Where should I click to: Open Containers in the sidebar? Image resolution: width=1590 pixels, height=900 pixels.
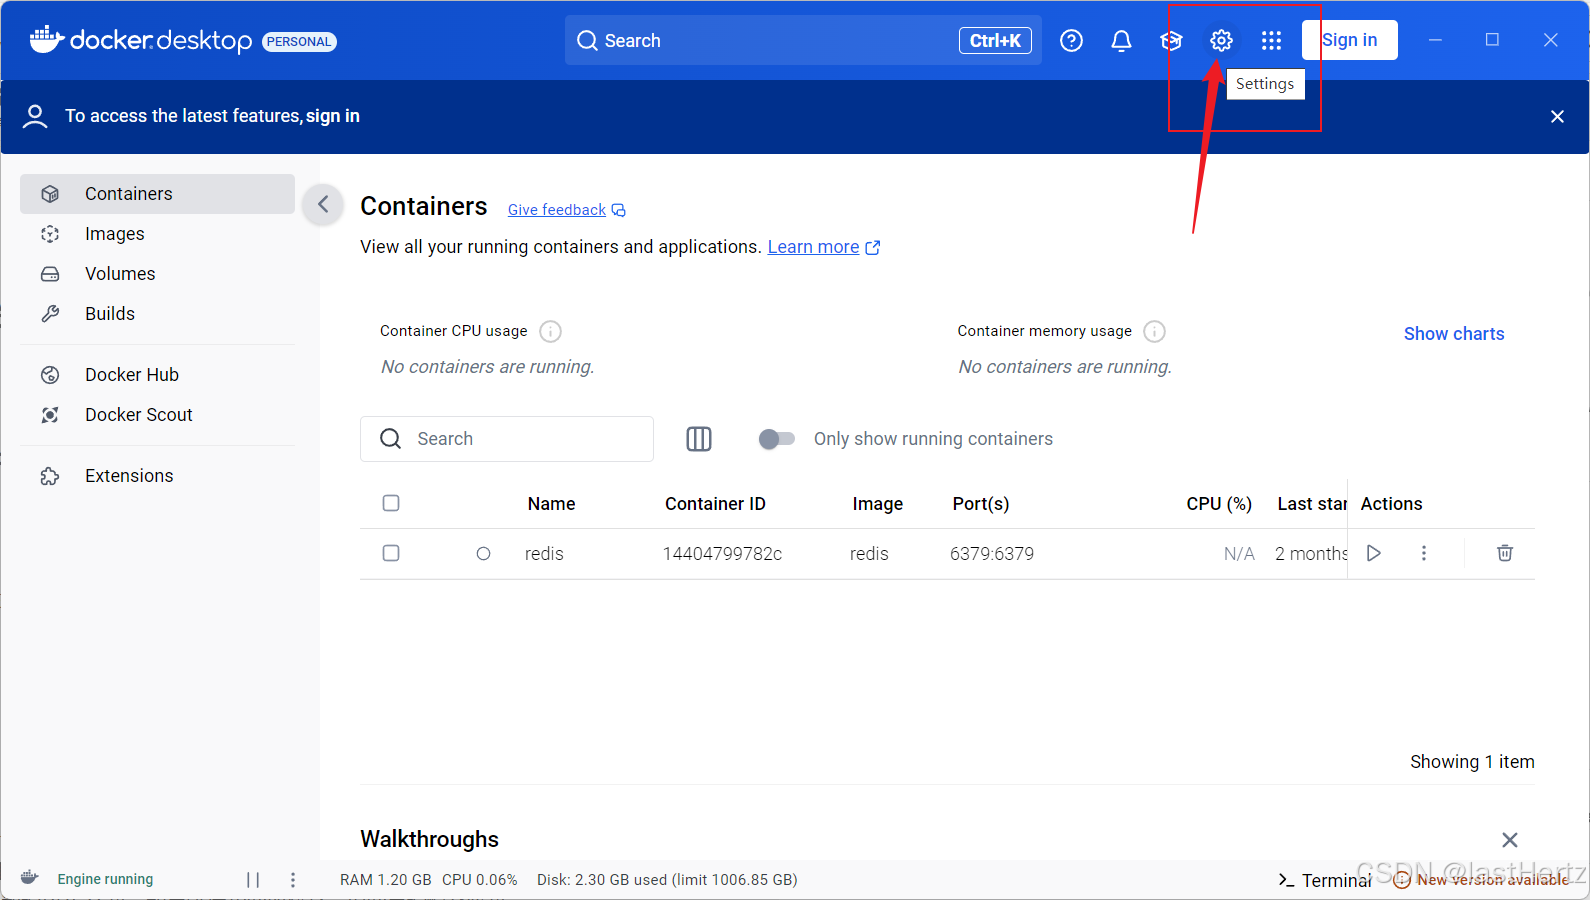click(x=157, y=194)
